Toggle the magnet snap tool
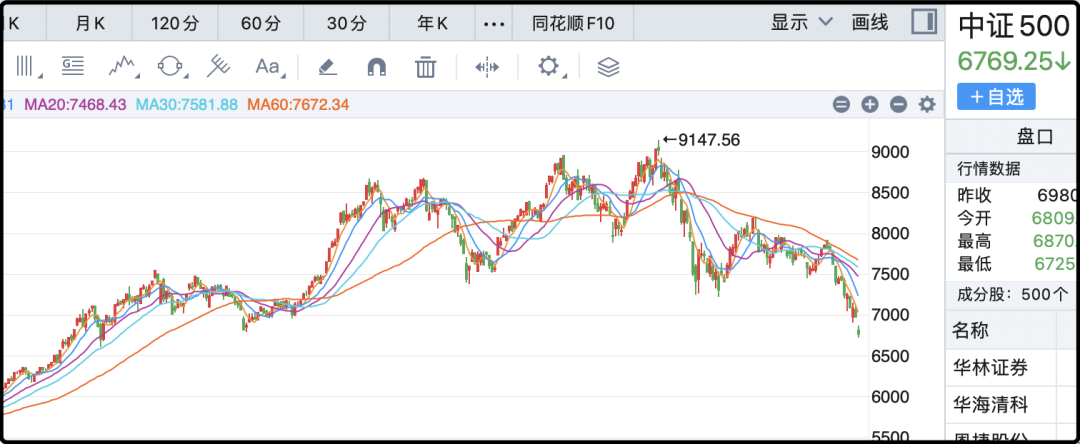Screen dimensions: 1080x444 (x=376, y=67)
